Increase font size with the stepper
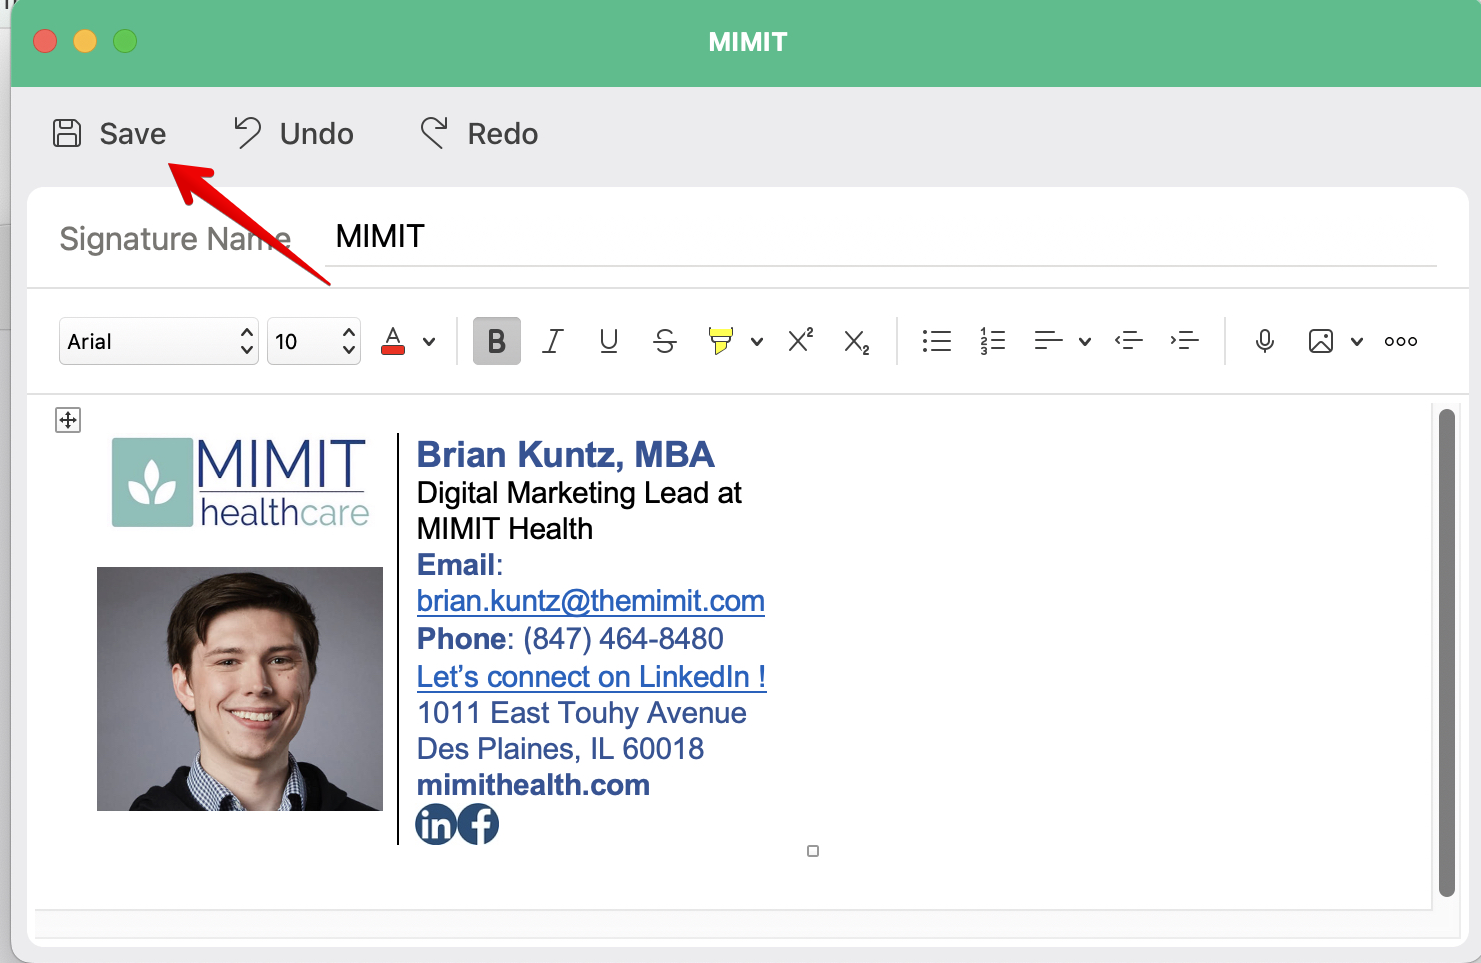The height and width of the screenshot is (963, 1481). point(347,333)
